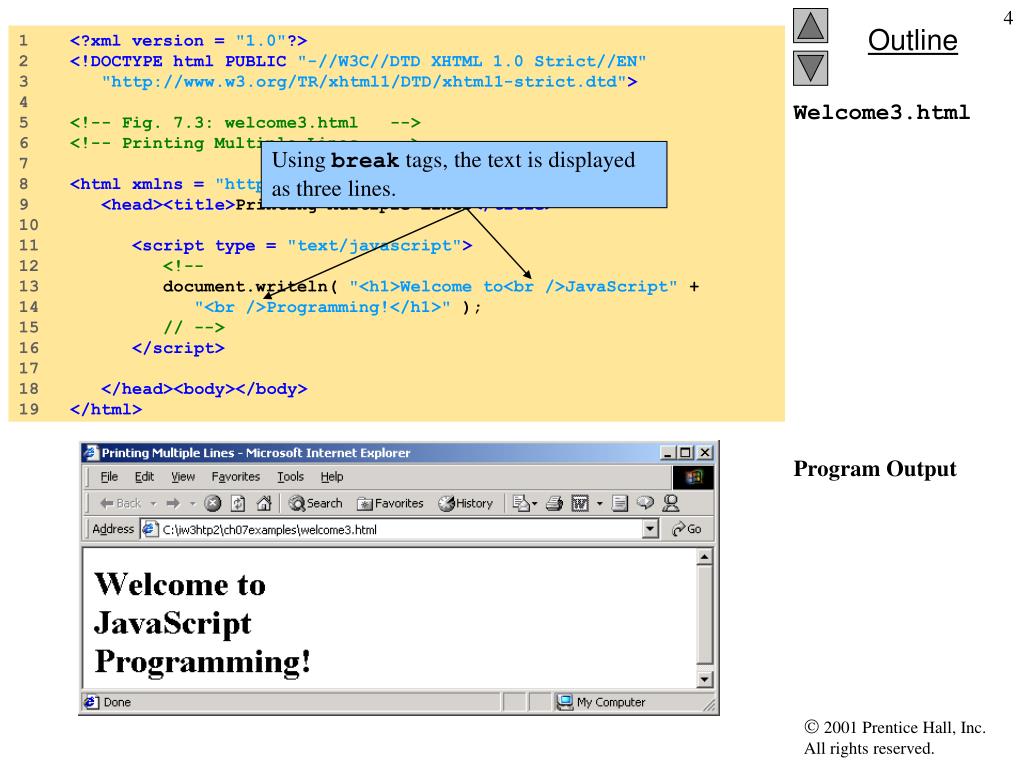
Task: Click the 'Programming!' heading line
Action: tap(202, 662)
